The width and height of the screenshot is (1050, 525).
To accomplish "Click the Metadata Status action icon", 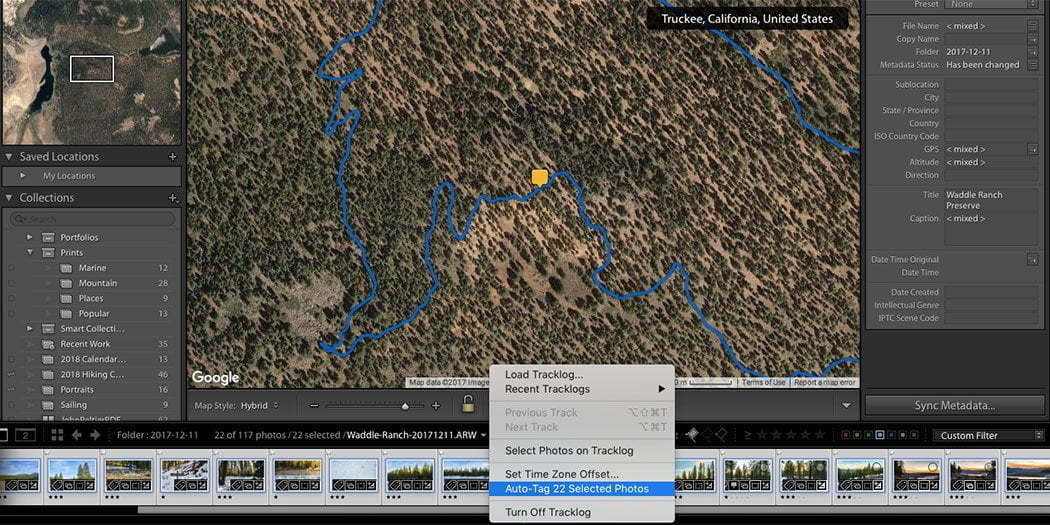I will [1033, 65].
